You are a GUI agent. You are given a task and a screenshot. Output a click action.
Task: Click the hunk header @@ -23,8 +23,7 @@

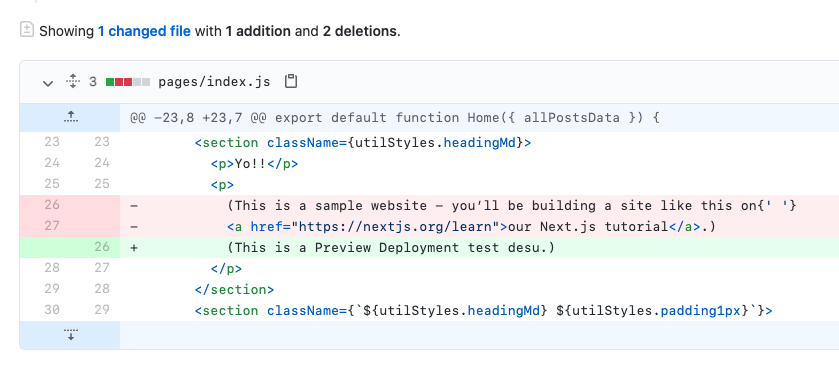click(x=394, y=118)
